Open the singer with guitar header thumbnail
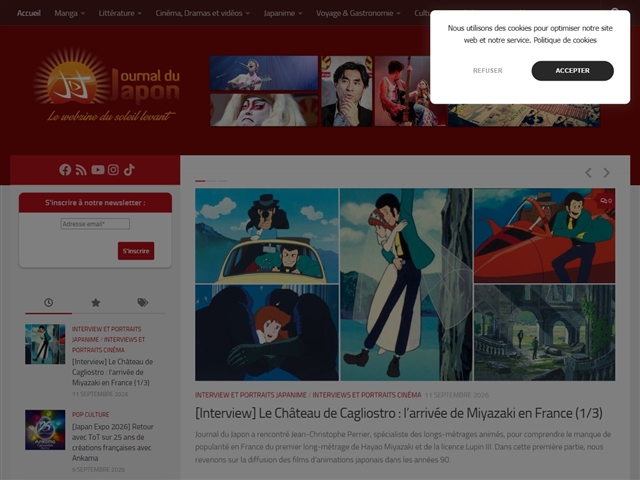The height and width of the screenshot is (480, 640). click(x=264, y=73)
